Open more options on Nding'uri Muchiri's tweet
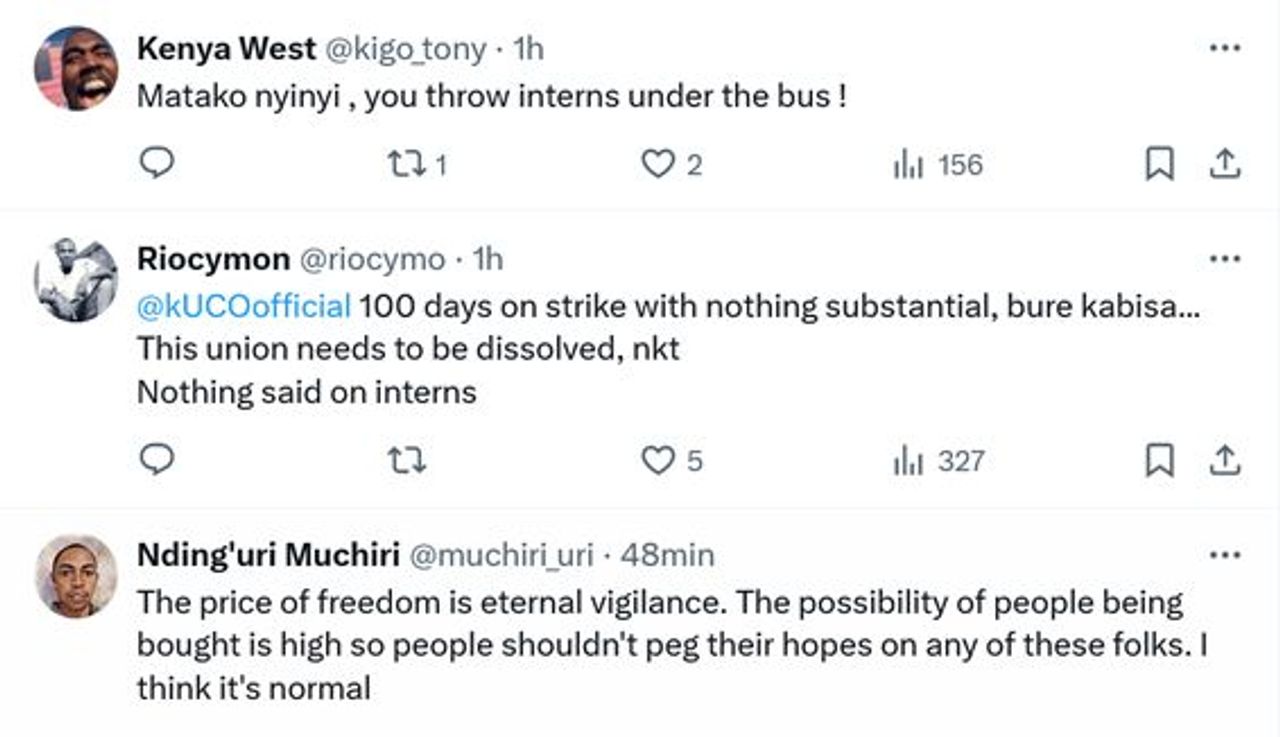Image resolution: width=1280 pixels, height=737 pixels. point(1224,554)
